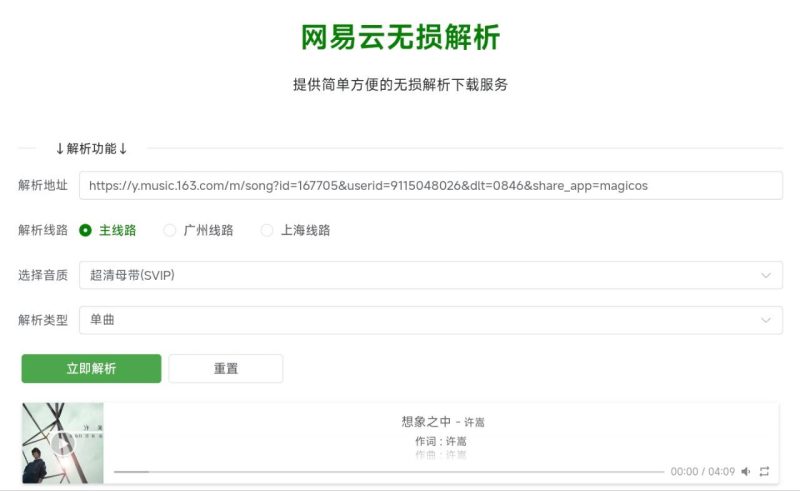Viewport: 800px width, 491px height.
Task: Click the 网易云无损解析 page heading
Action: click(x=401, y=37)
